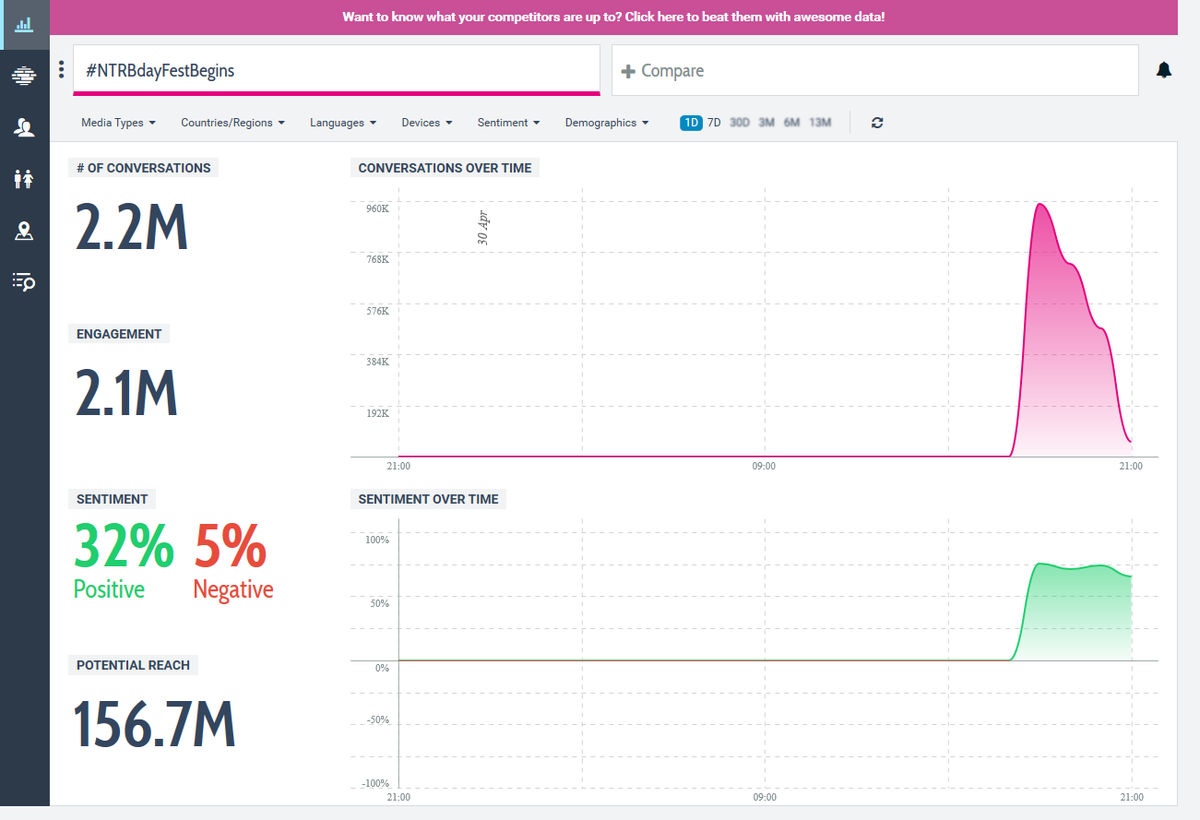1200x820 pixels.
Task: Click the 768K axis label
Action: pyautogui.click(x=377, y=259)
